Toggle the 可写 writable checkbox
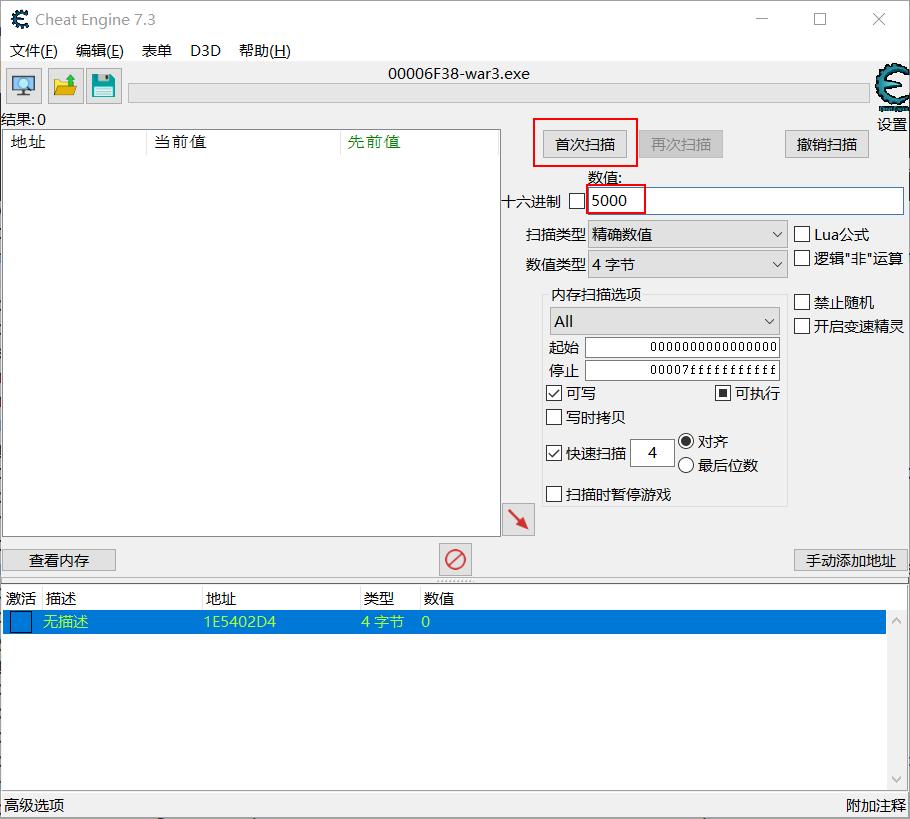This screenshot has width=910, height=819. tap(554, 393)
